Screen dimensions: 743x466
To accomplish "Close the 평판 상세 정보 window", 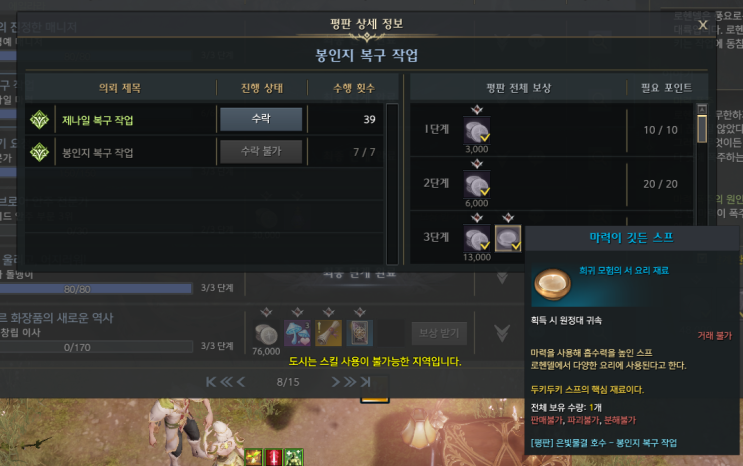I will click(x=702, y=25).
